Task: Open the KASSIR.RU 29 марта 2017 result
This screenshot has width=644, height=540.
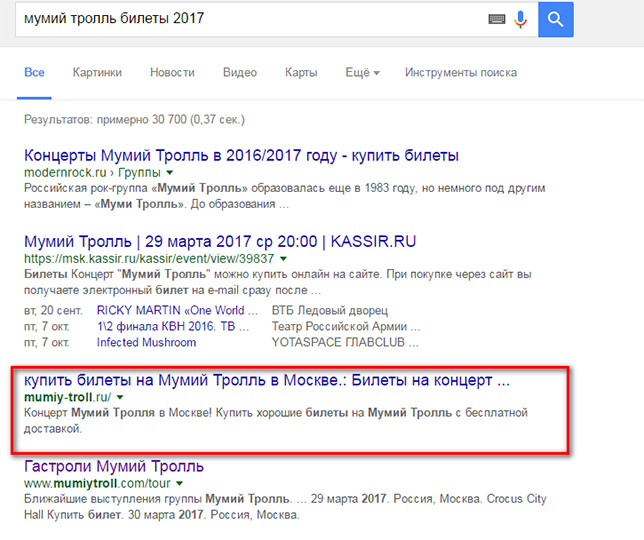Action: tap(220, 241)
